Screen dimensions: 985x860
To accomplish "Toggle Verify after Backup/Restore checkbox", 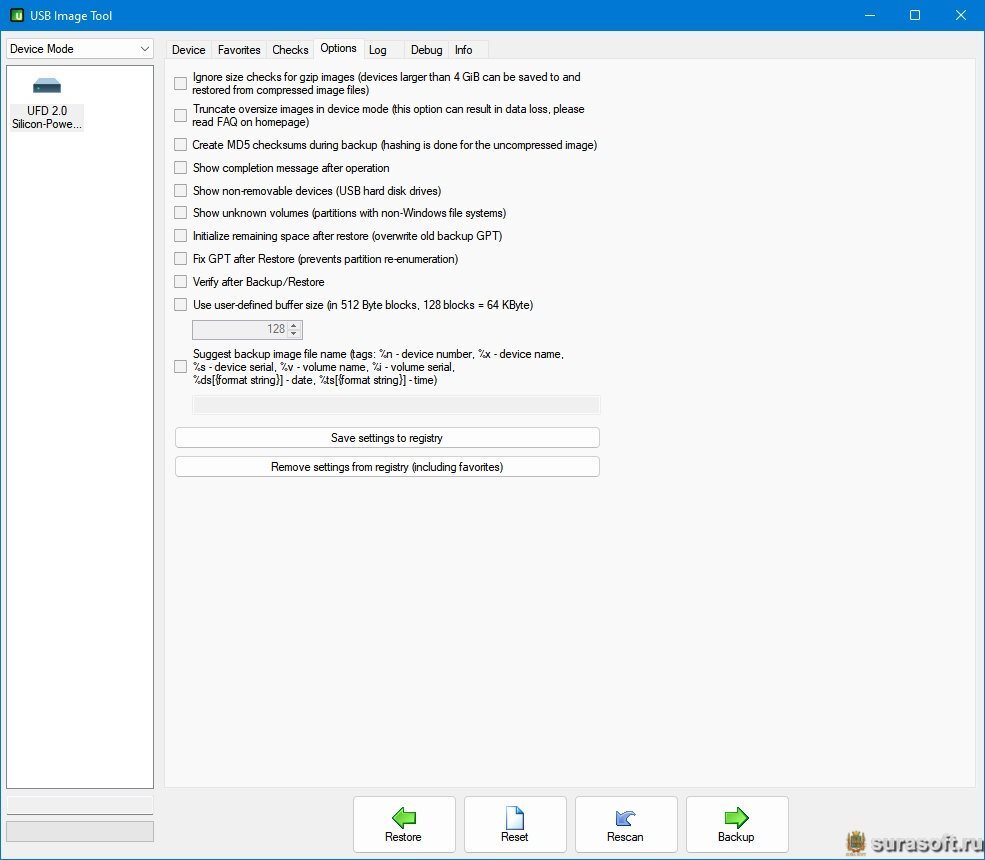I will tap(180, 281).
